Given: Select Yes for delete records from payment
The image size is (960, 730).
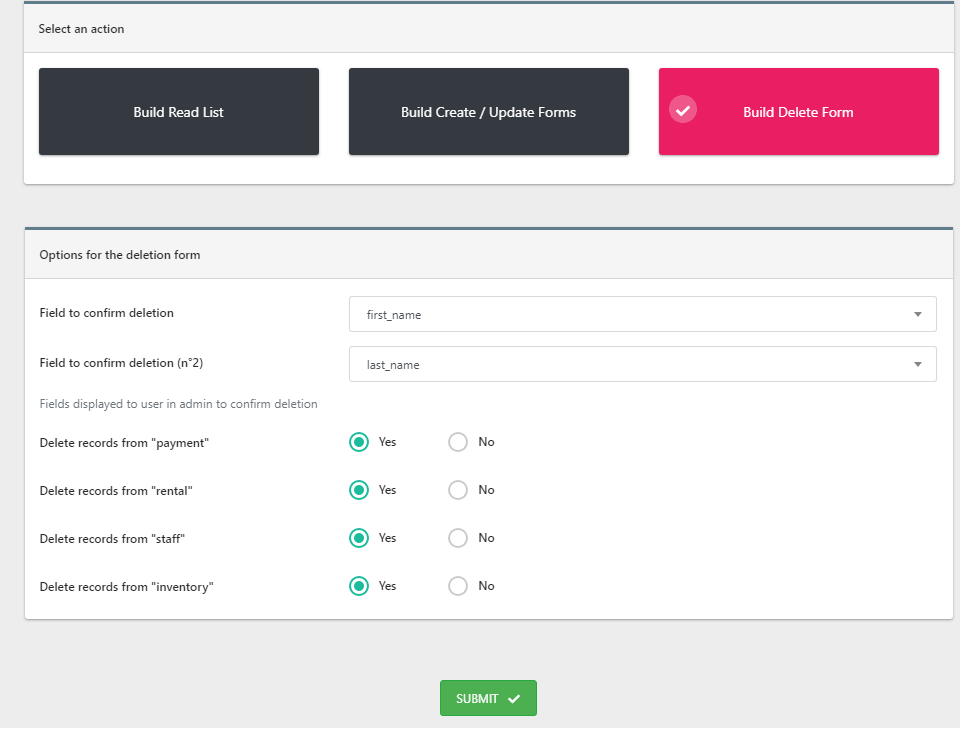Looking at the screenshot, I should coord(359,442).
